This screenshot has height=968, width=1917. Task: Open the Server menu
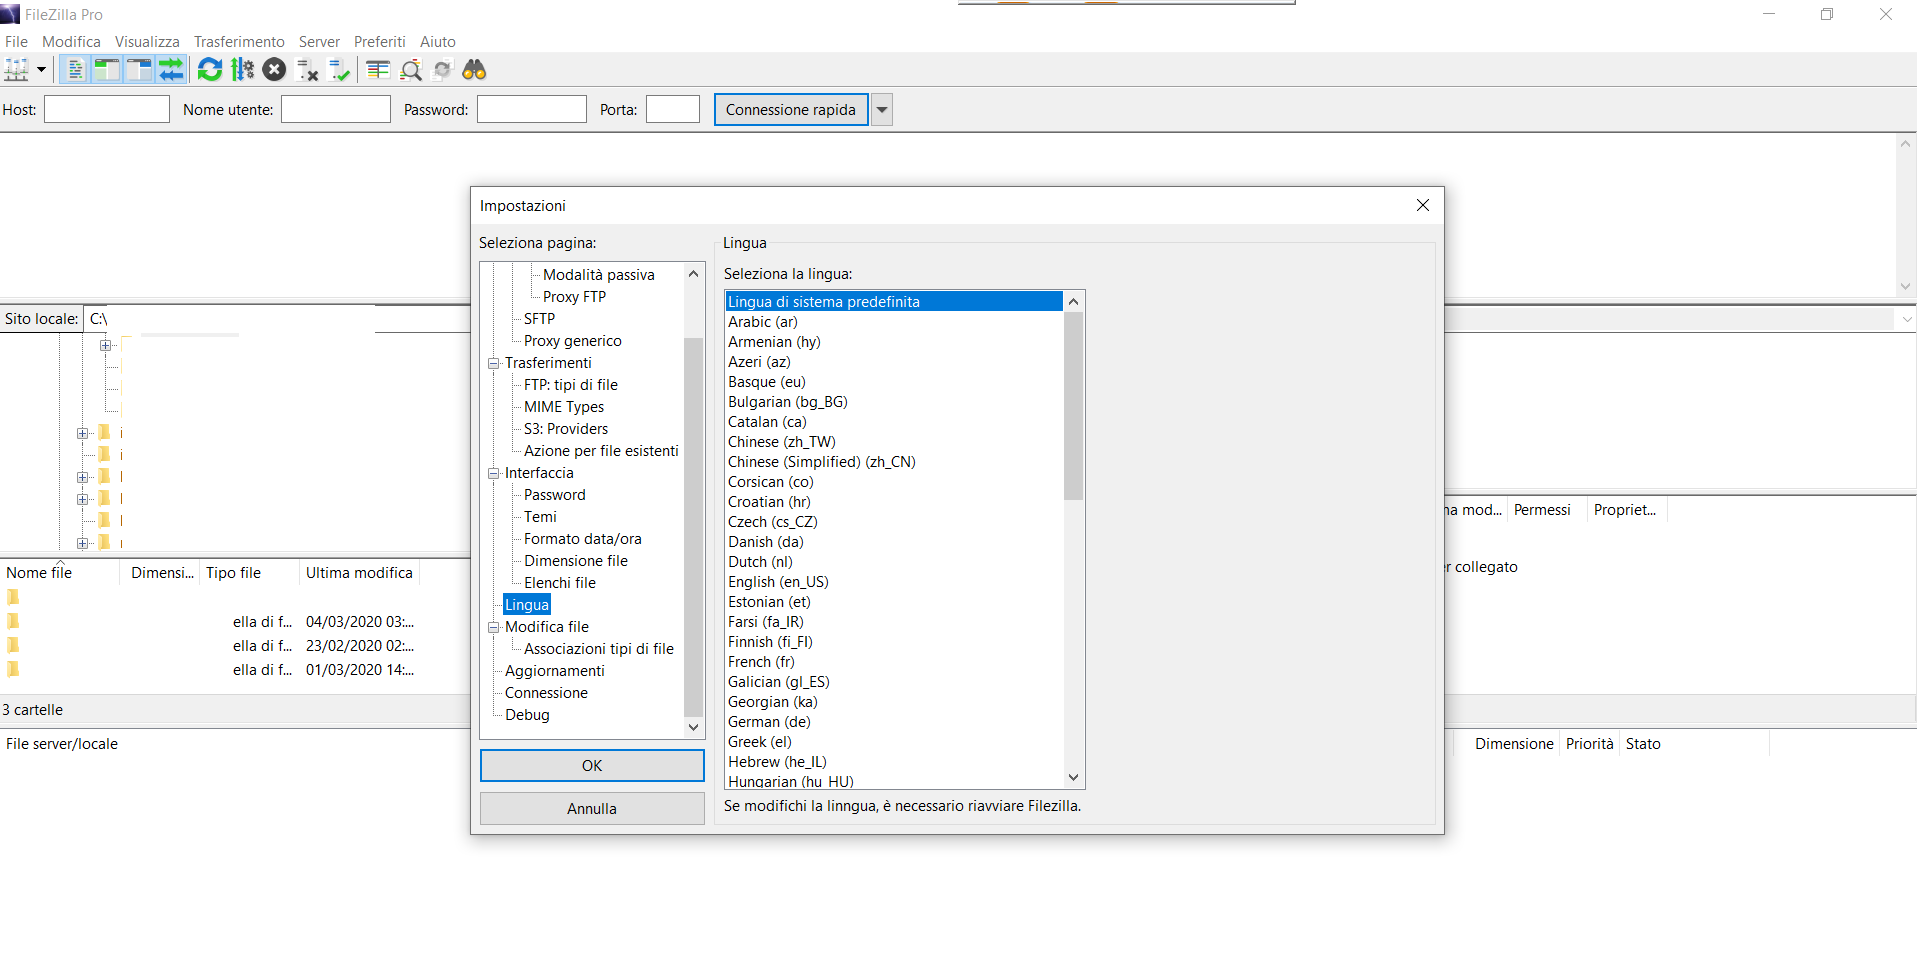pyautogui.click(x=319, y=42)
